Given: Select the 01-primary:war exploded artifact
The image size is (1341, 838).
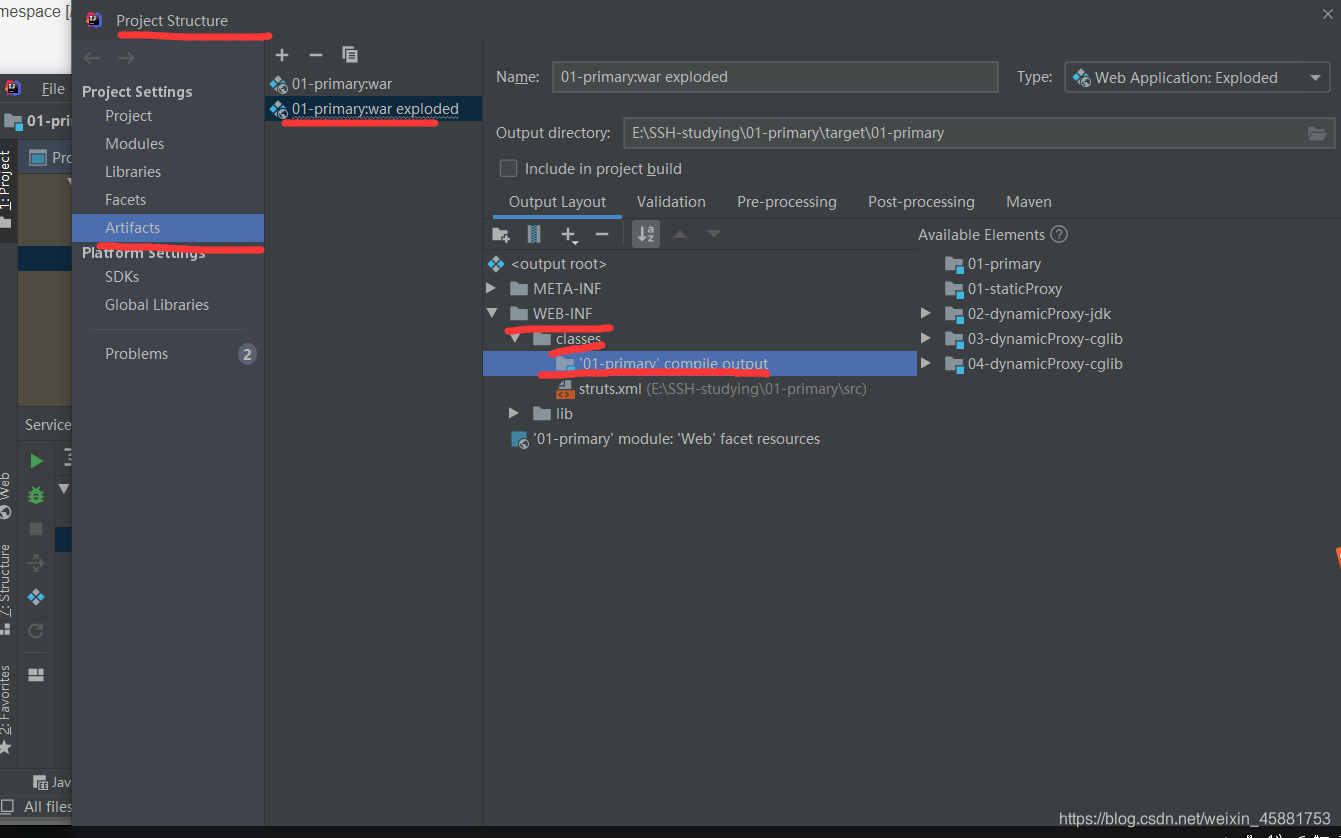Looking at the screenshot, I should [373, 109].
